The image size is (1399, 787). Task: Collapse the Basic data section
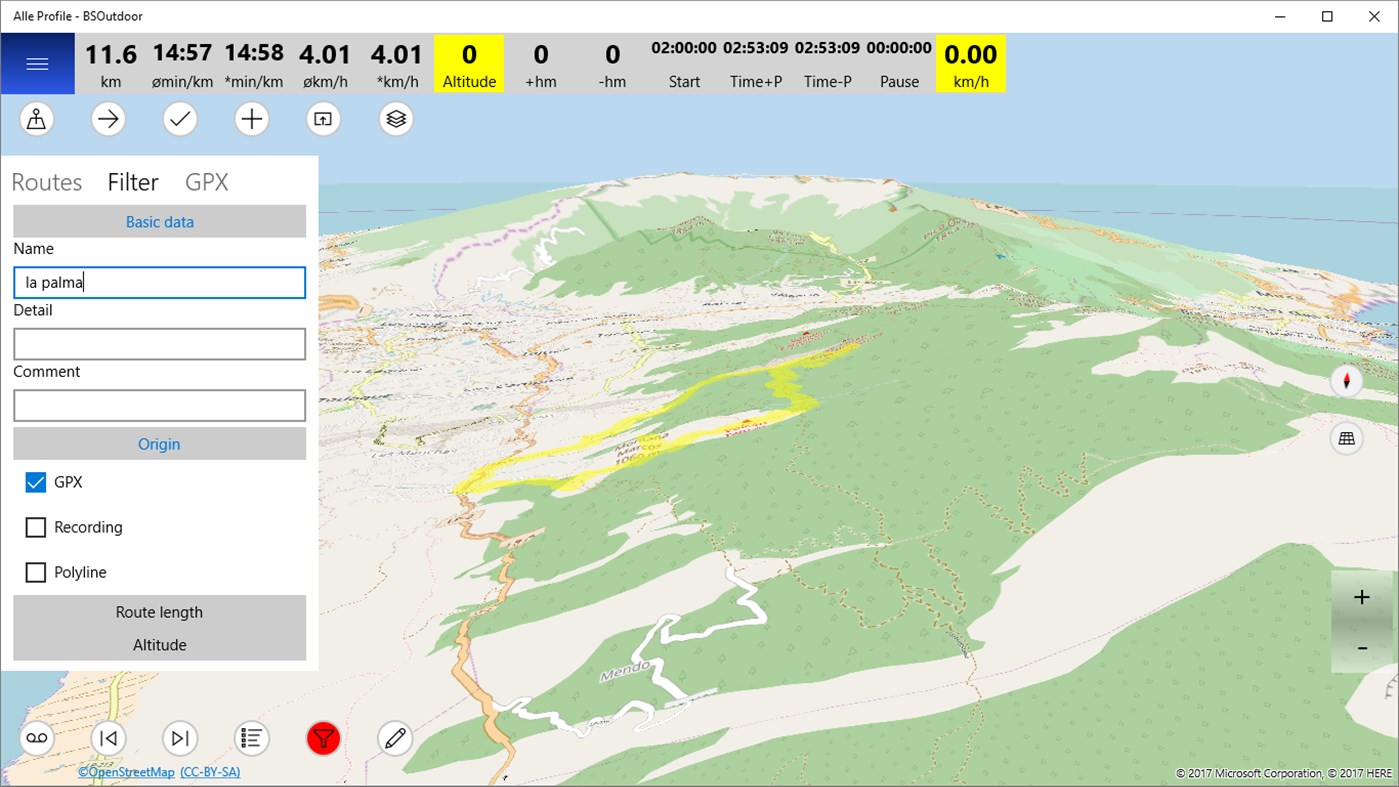pyautogui.click(x=159, y=222)
